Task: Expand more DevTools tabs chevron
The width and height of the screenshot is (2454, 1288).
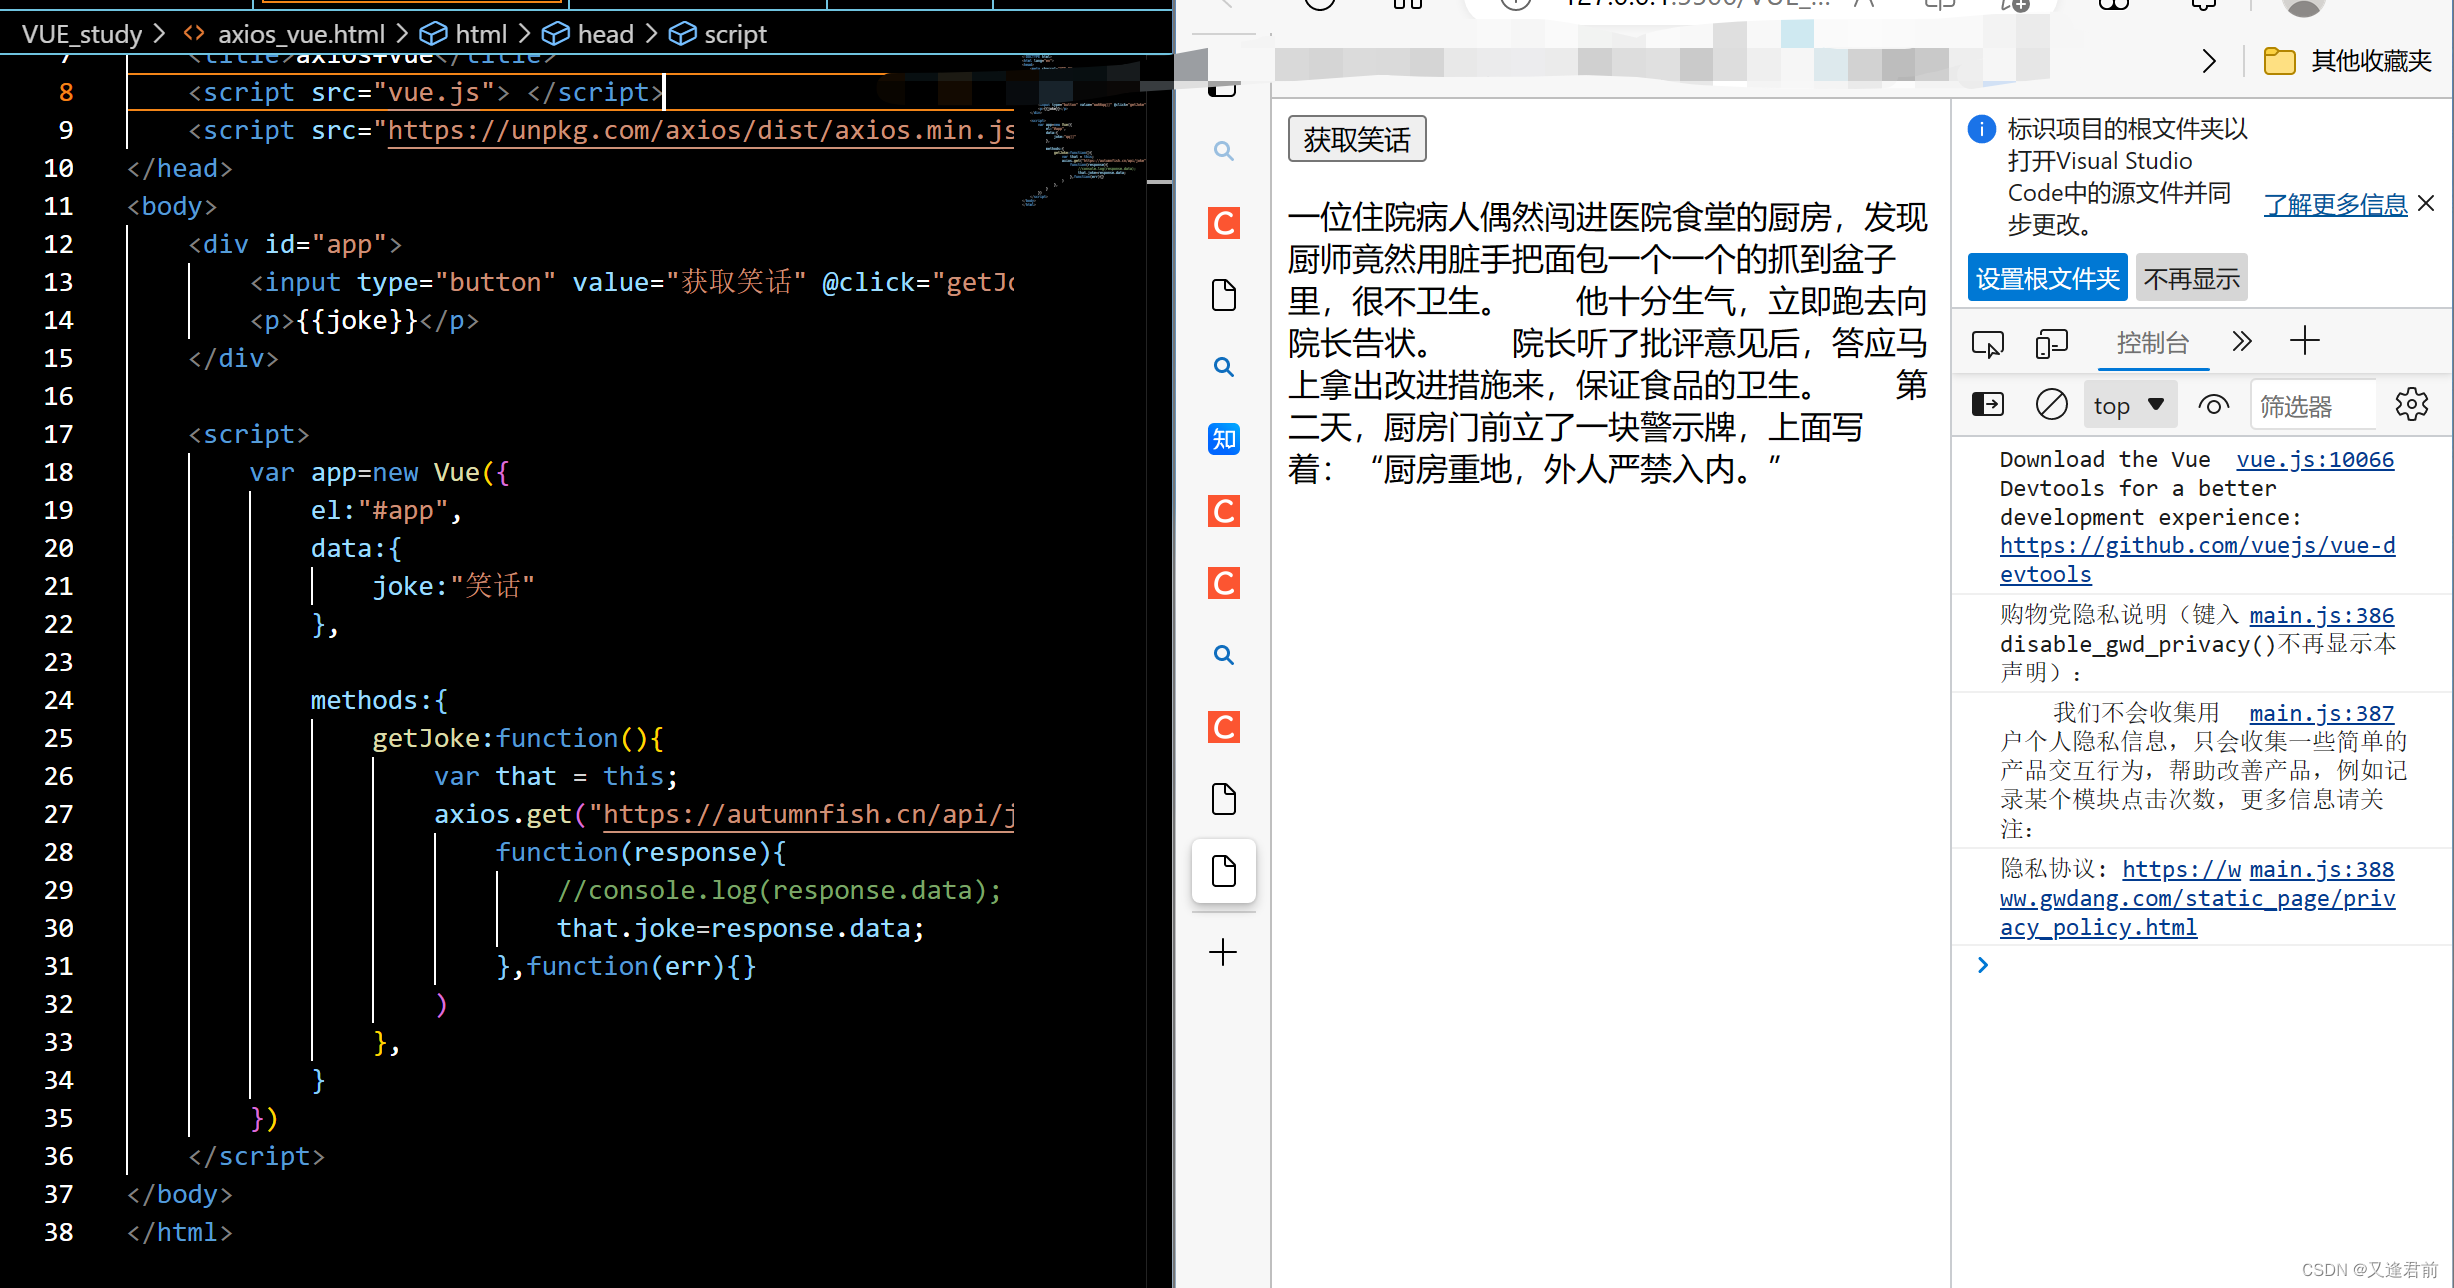Action: pos(2242,342)
